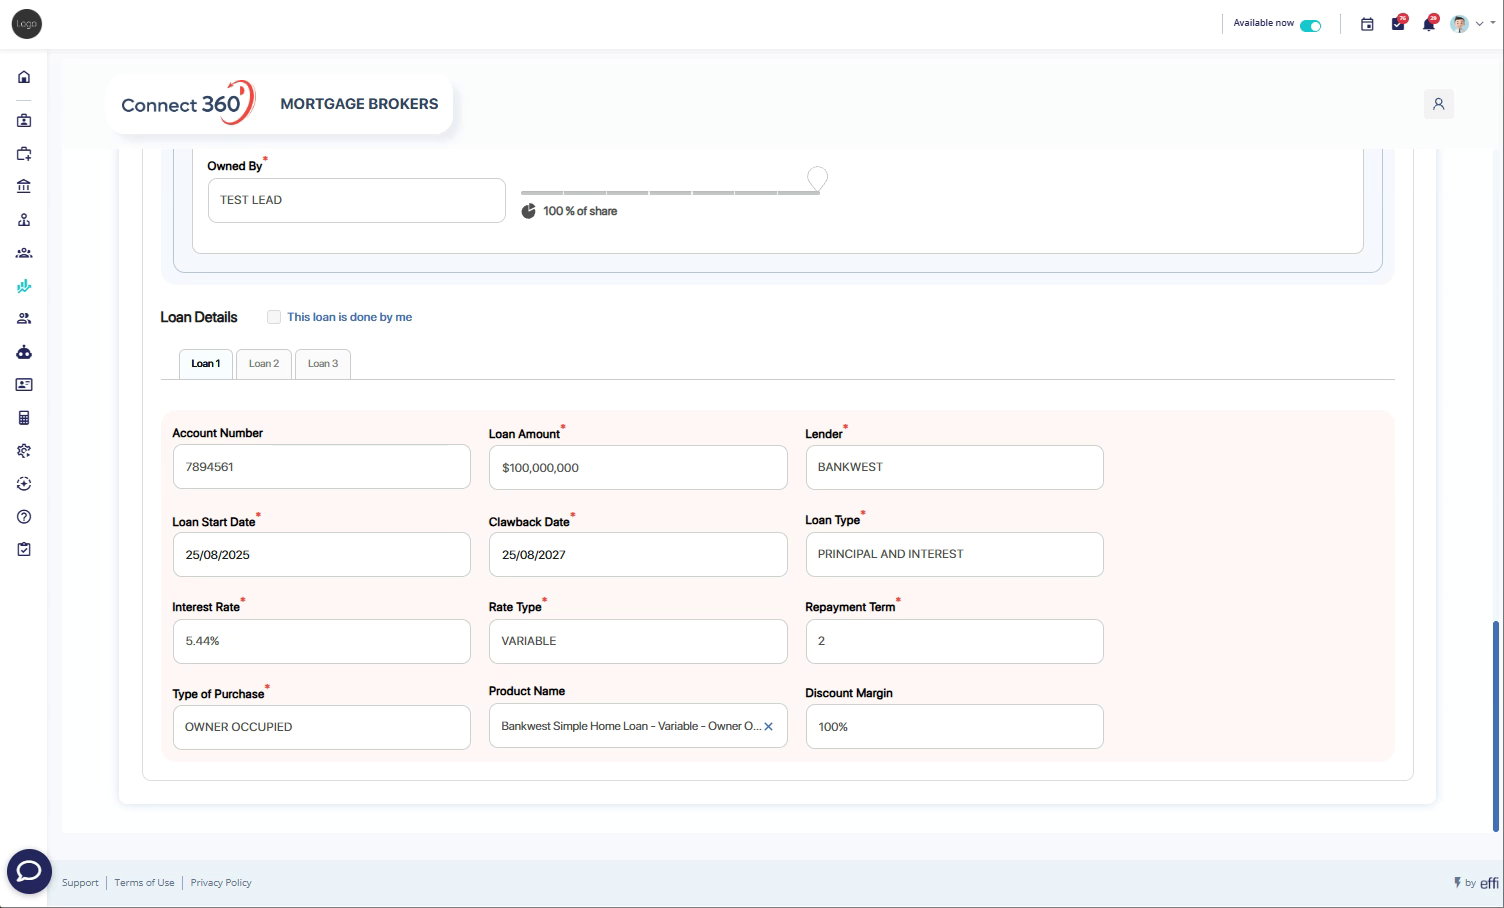Screen dimensions: 1504x908
Task: Open the Type of Purchase dropdown
Action: pos(321,727)
